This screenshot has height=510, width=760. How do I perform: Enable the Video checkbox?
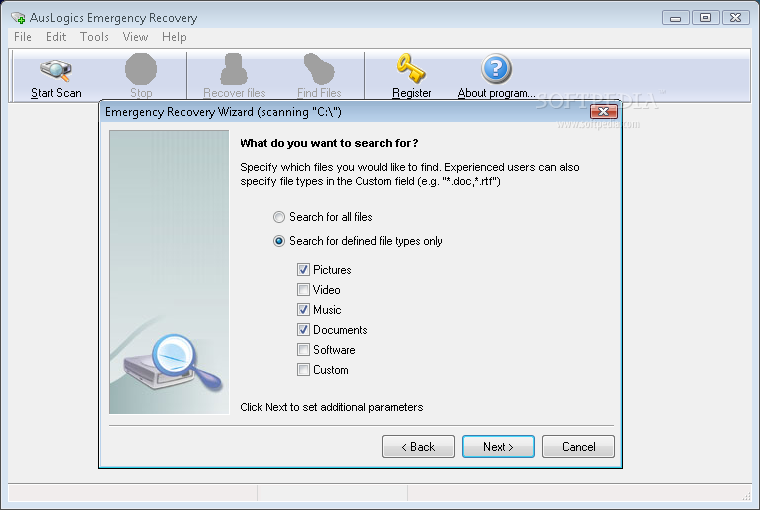[303, 290]
